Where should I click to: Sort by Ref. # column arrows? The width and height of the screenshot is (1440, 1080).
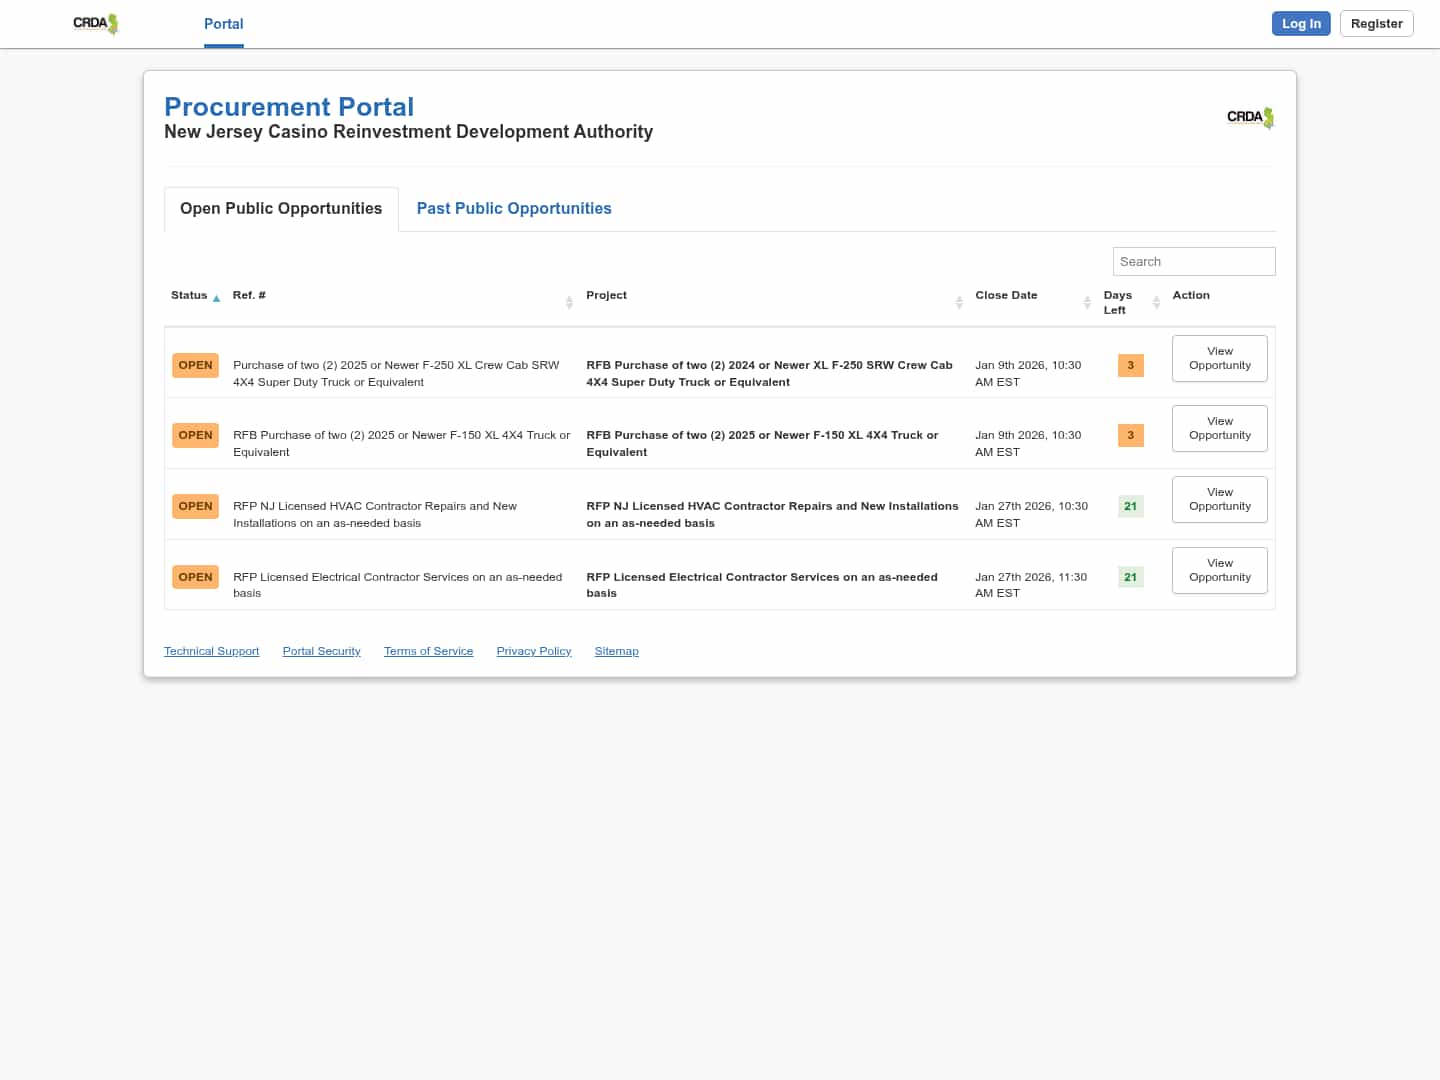point(569,302)
